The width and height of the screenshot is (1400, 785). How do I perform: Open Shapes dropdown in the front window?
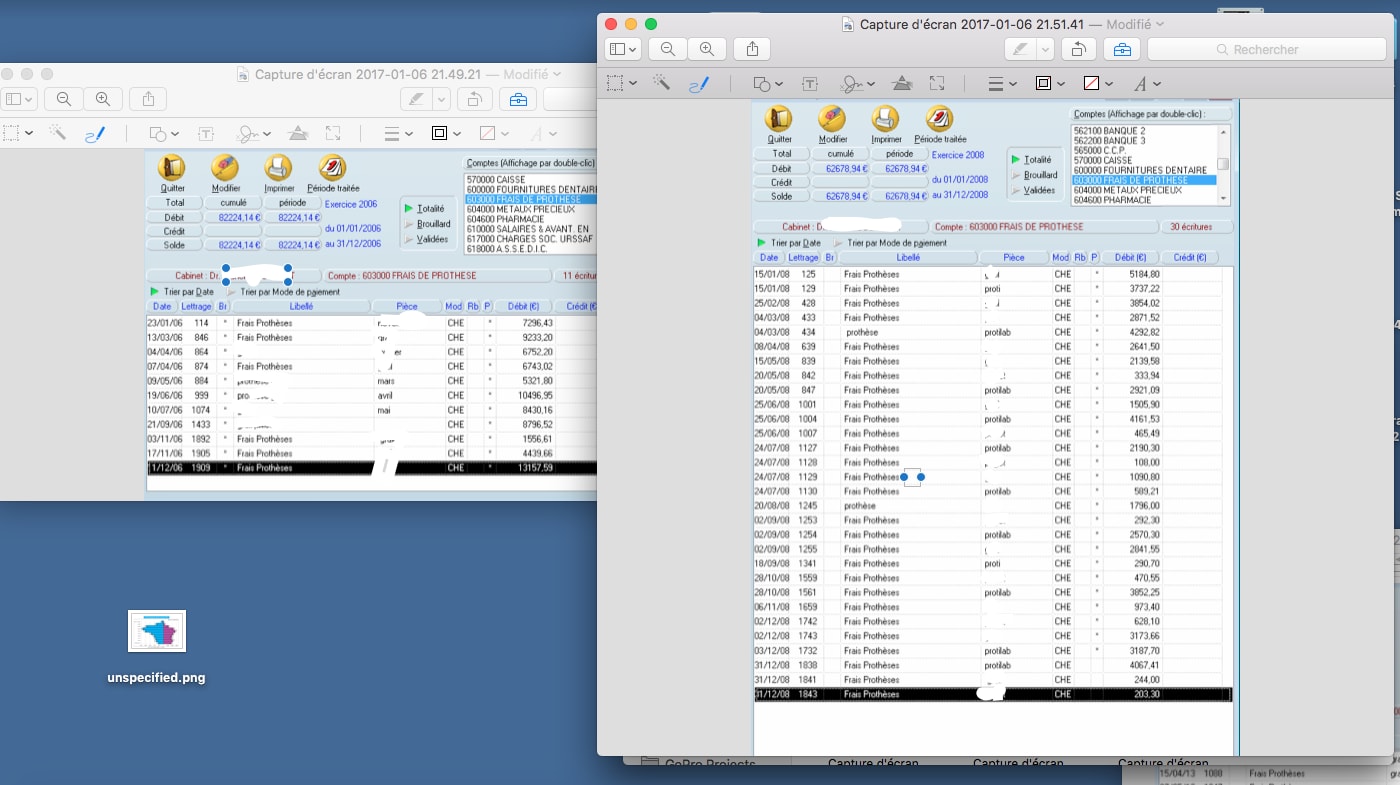coord(767,84)
